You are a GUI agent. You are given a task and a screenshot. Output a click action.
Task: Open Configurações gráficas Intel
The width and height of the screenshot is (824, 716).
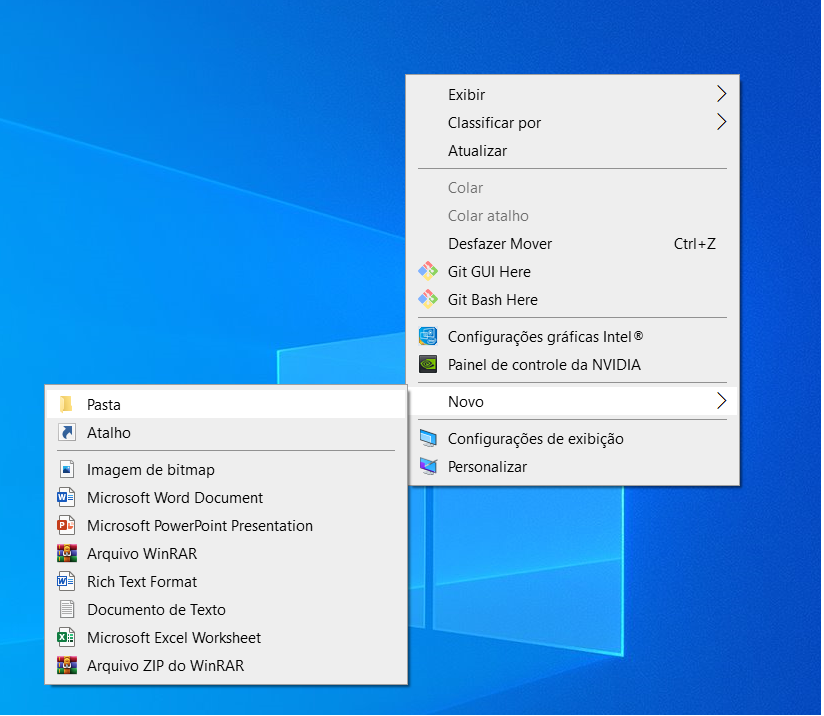point(572,336)
